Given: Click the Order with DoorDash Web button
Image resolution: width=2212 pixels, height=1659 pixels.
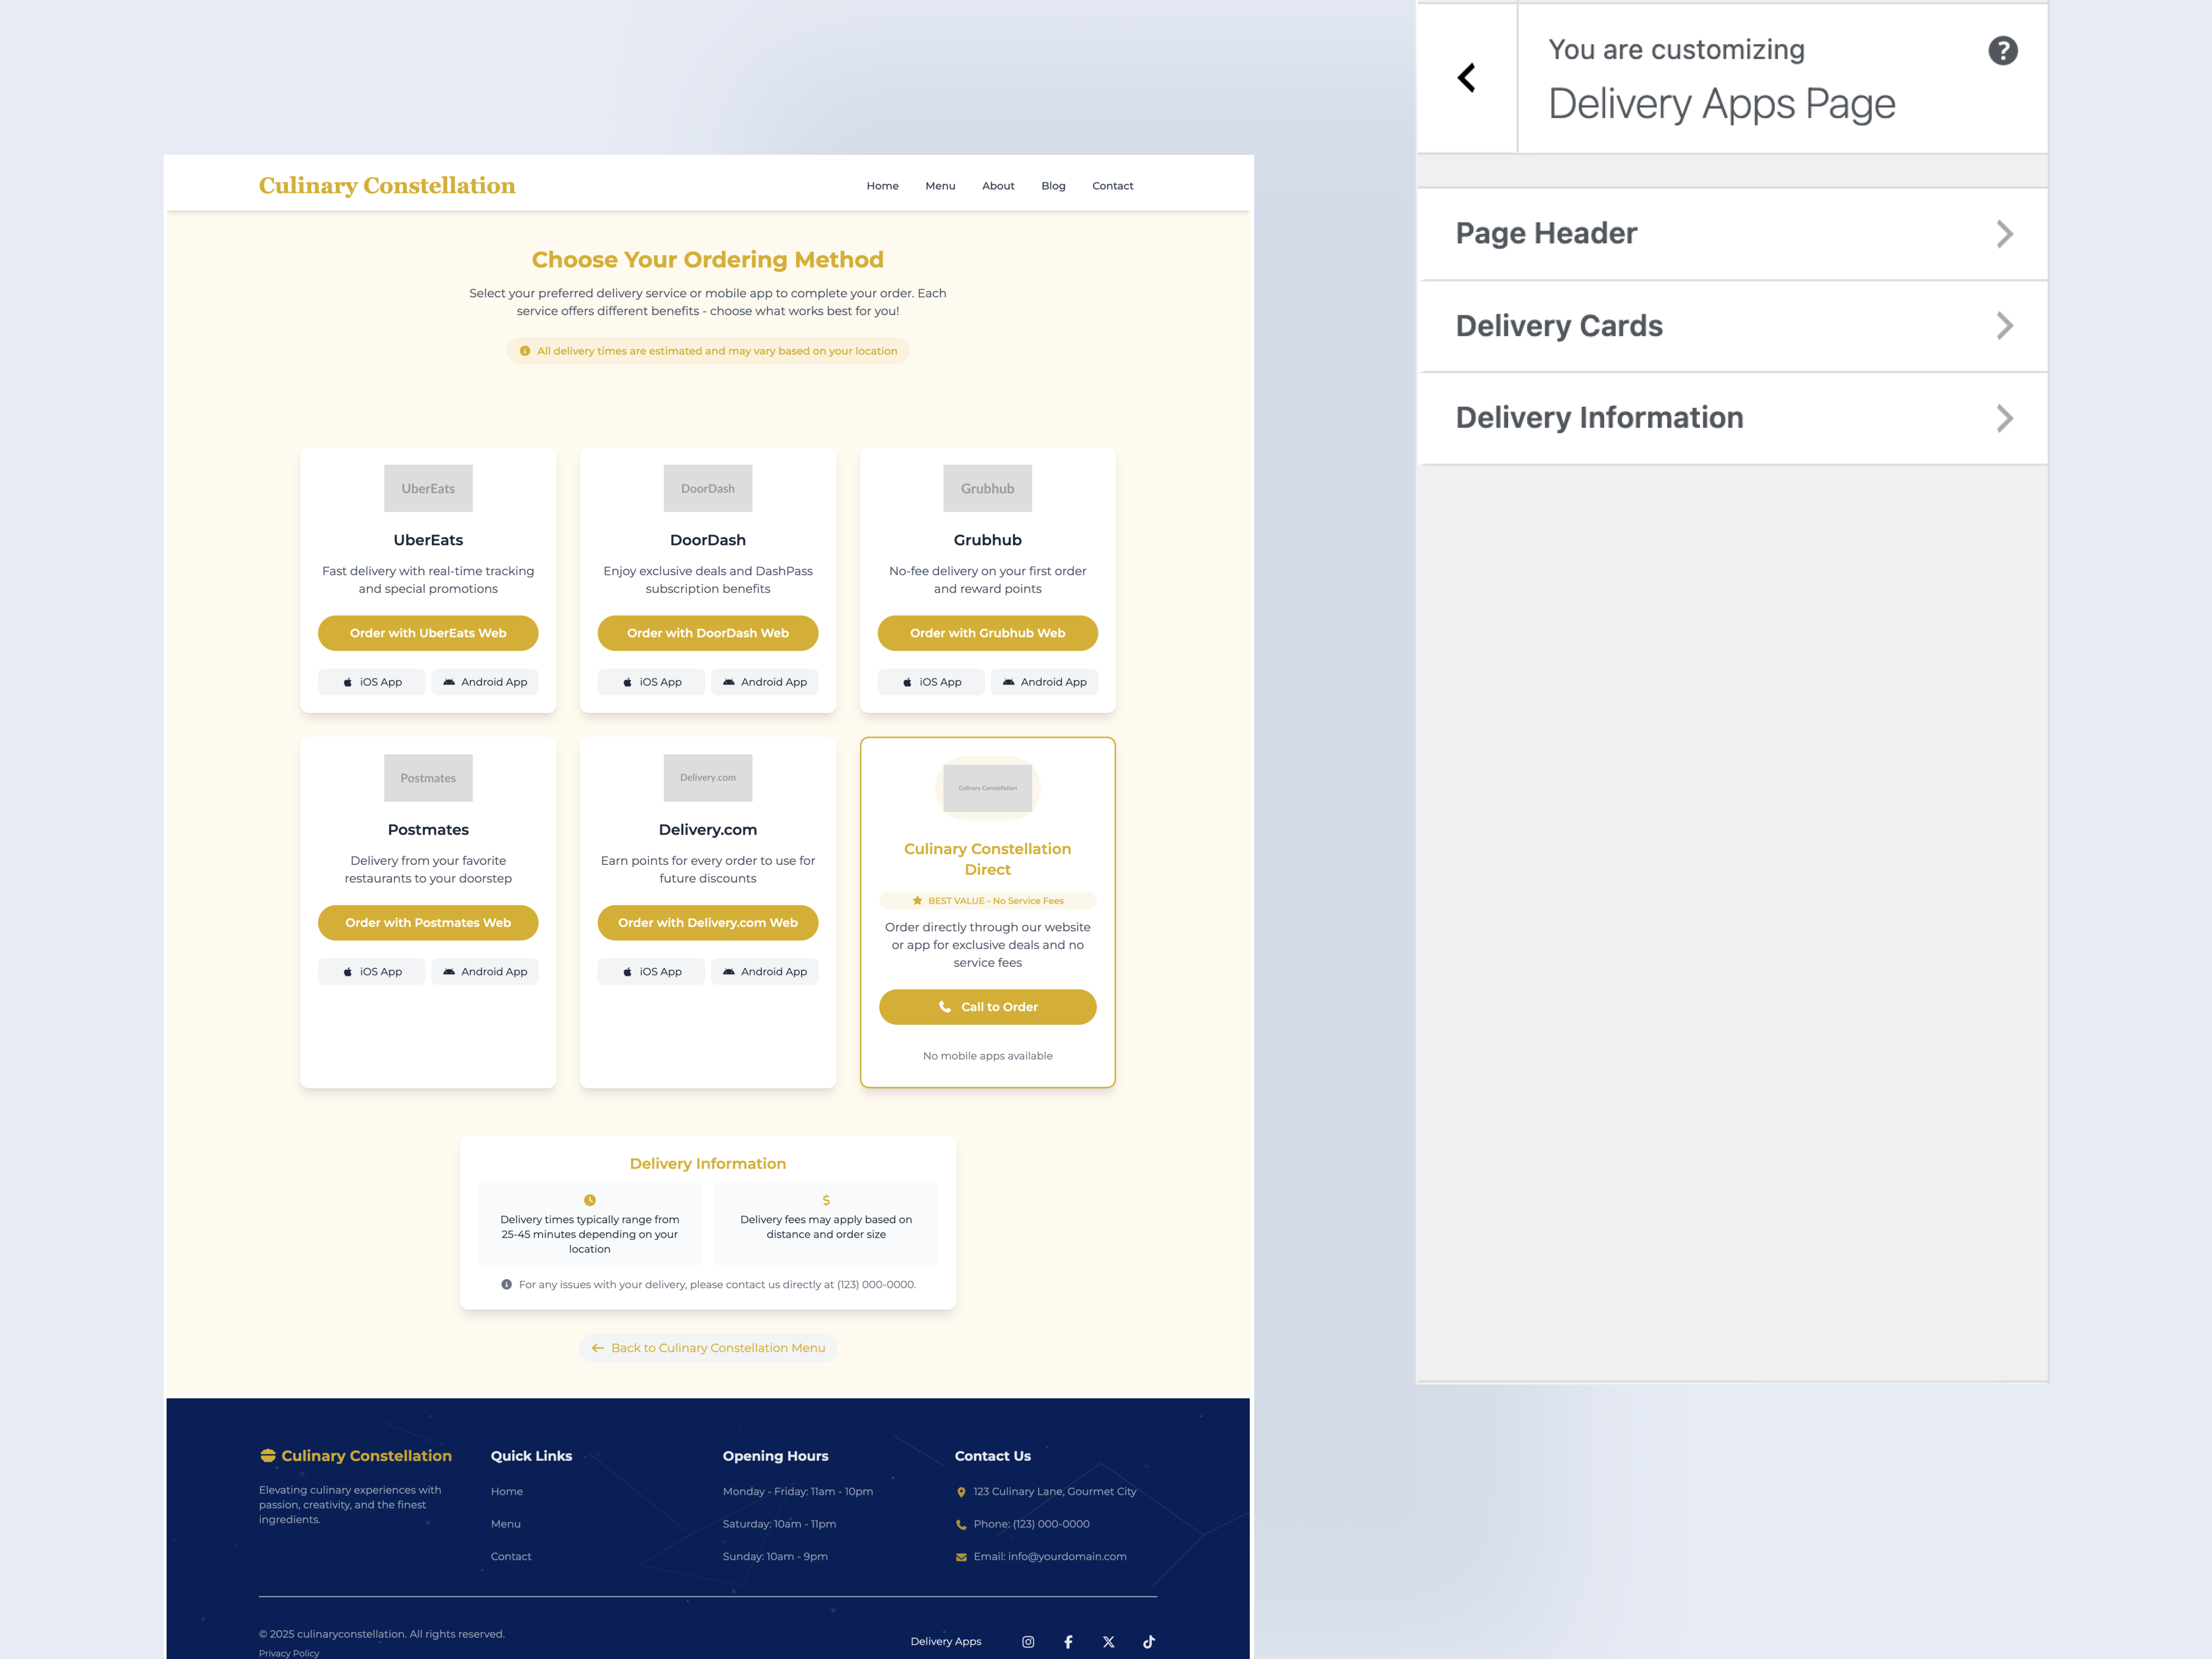Looking at the screenshot, I should [x=707, y=633].
